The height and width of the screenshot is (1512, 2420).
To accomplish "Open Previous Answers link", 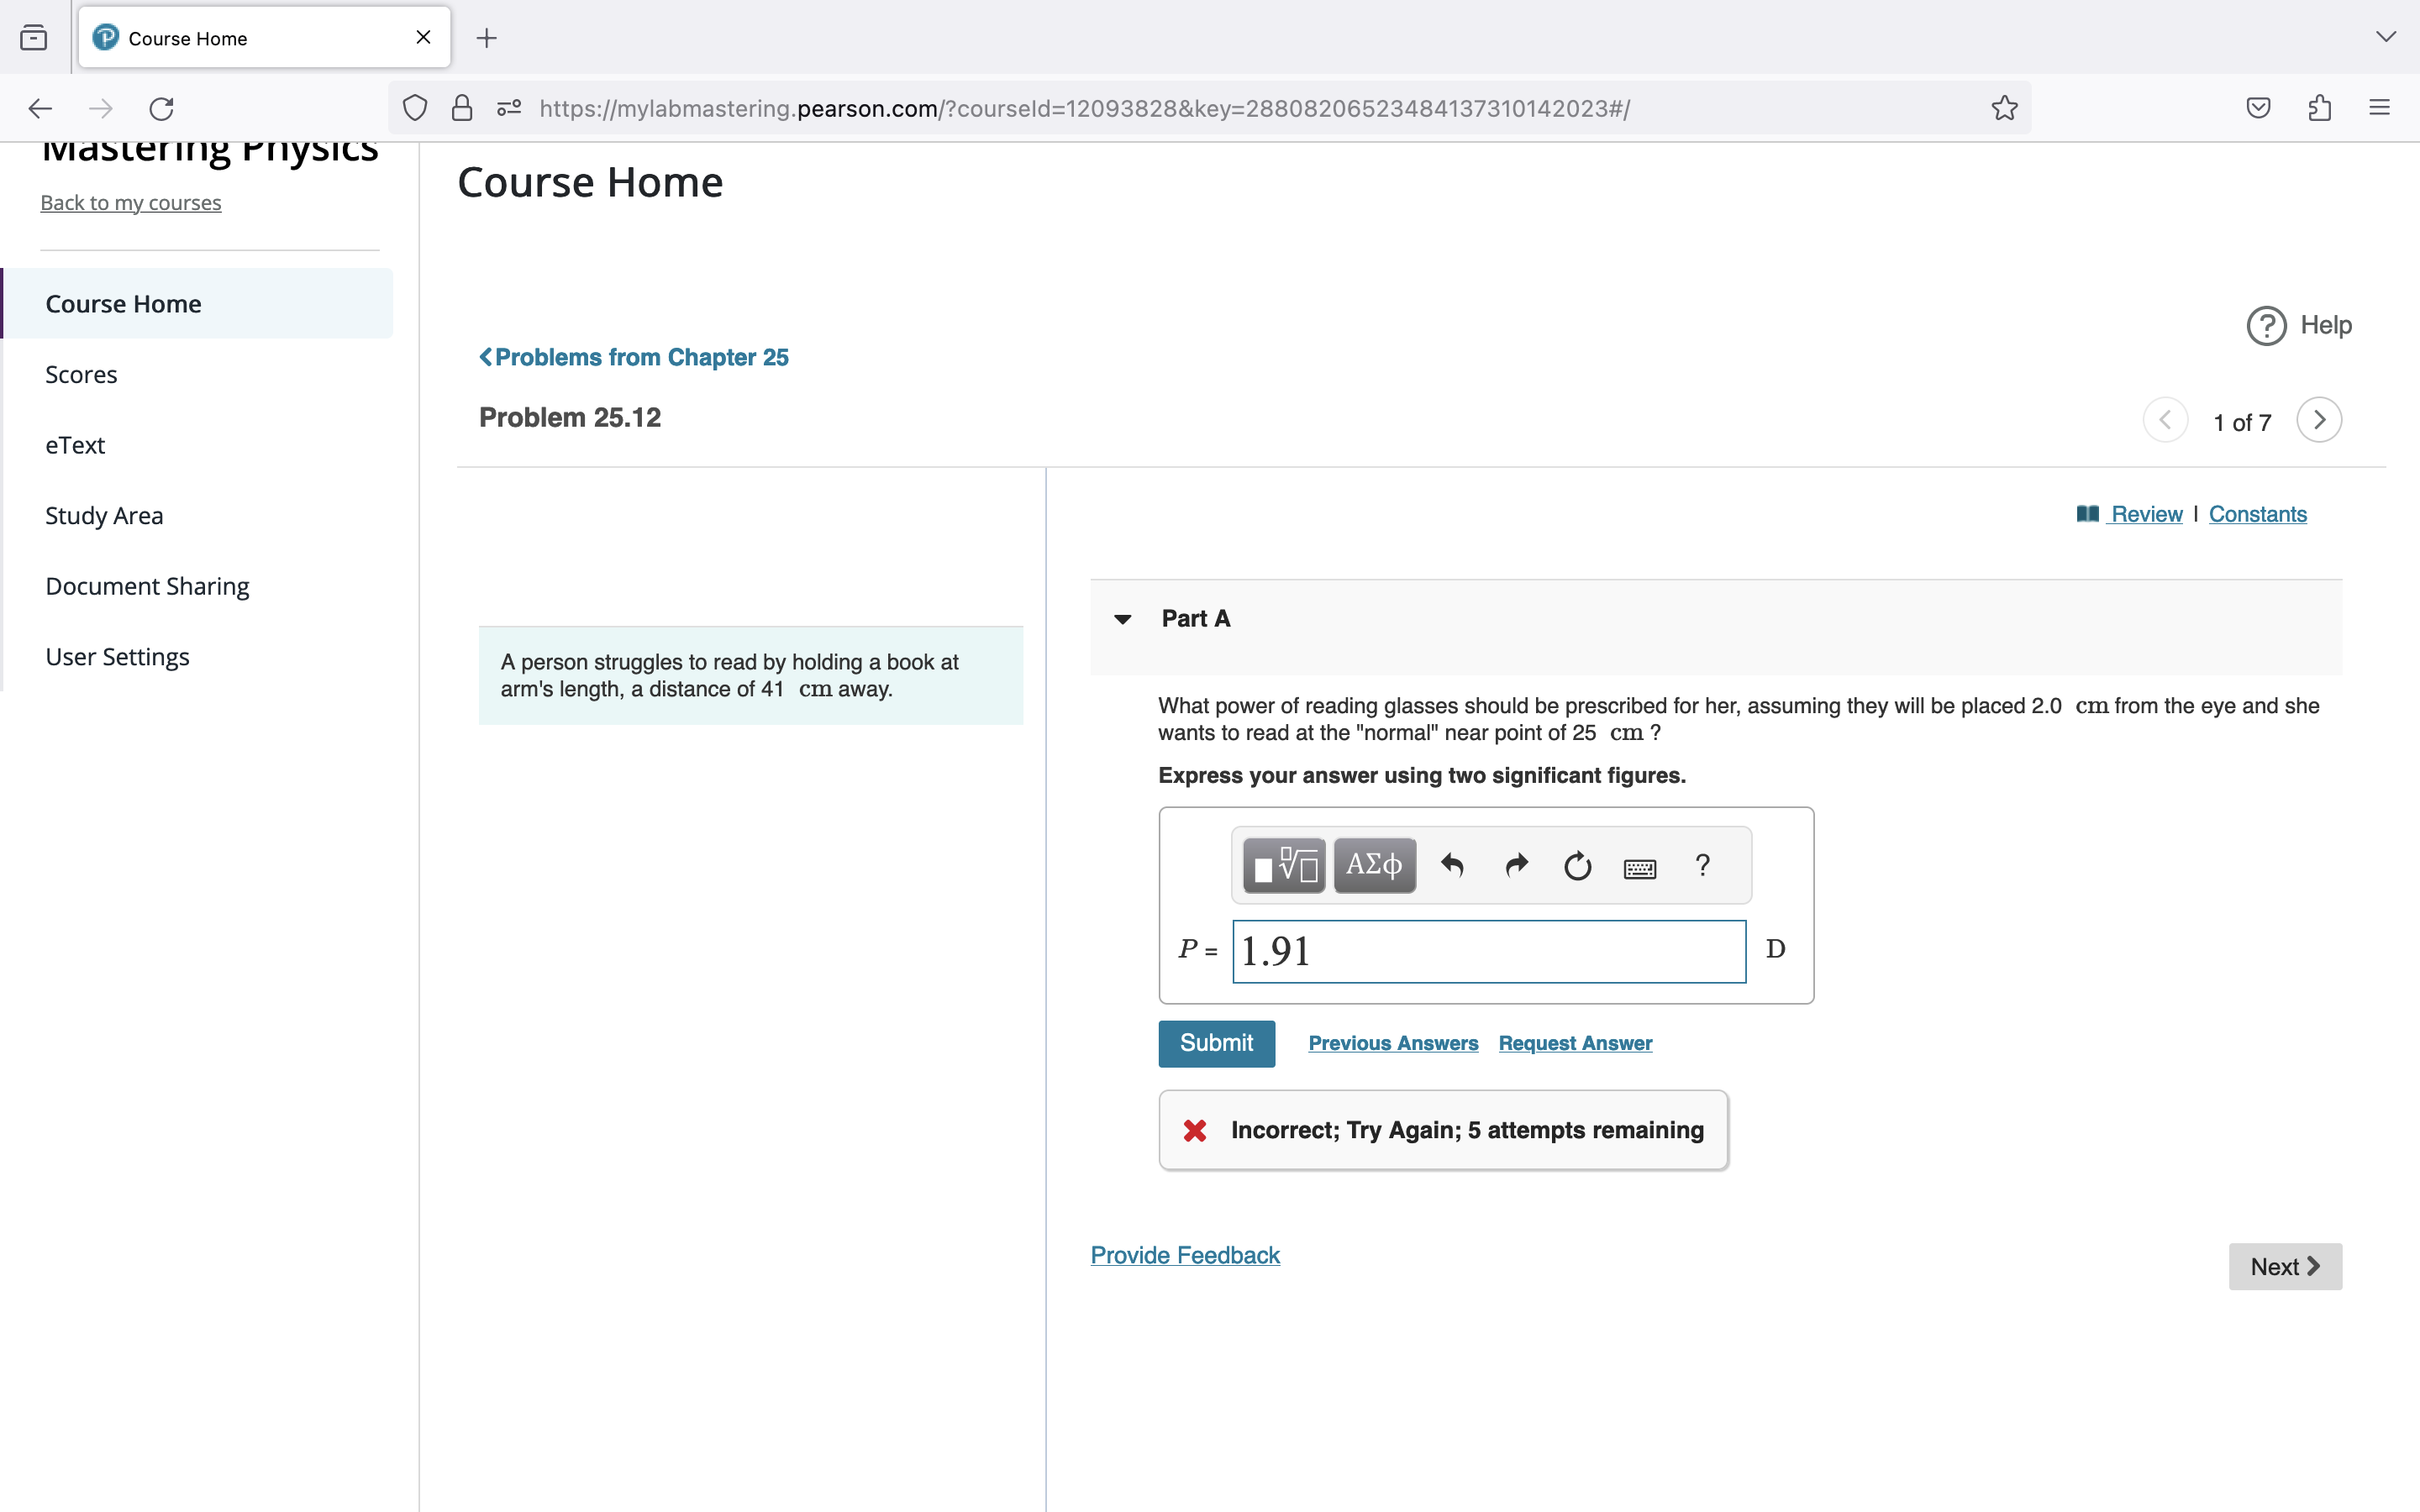I will (x=1393, y=1043).
